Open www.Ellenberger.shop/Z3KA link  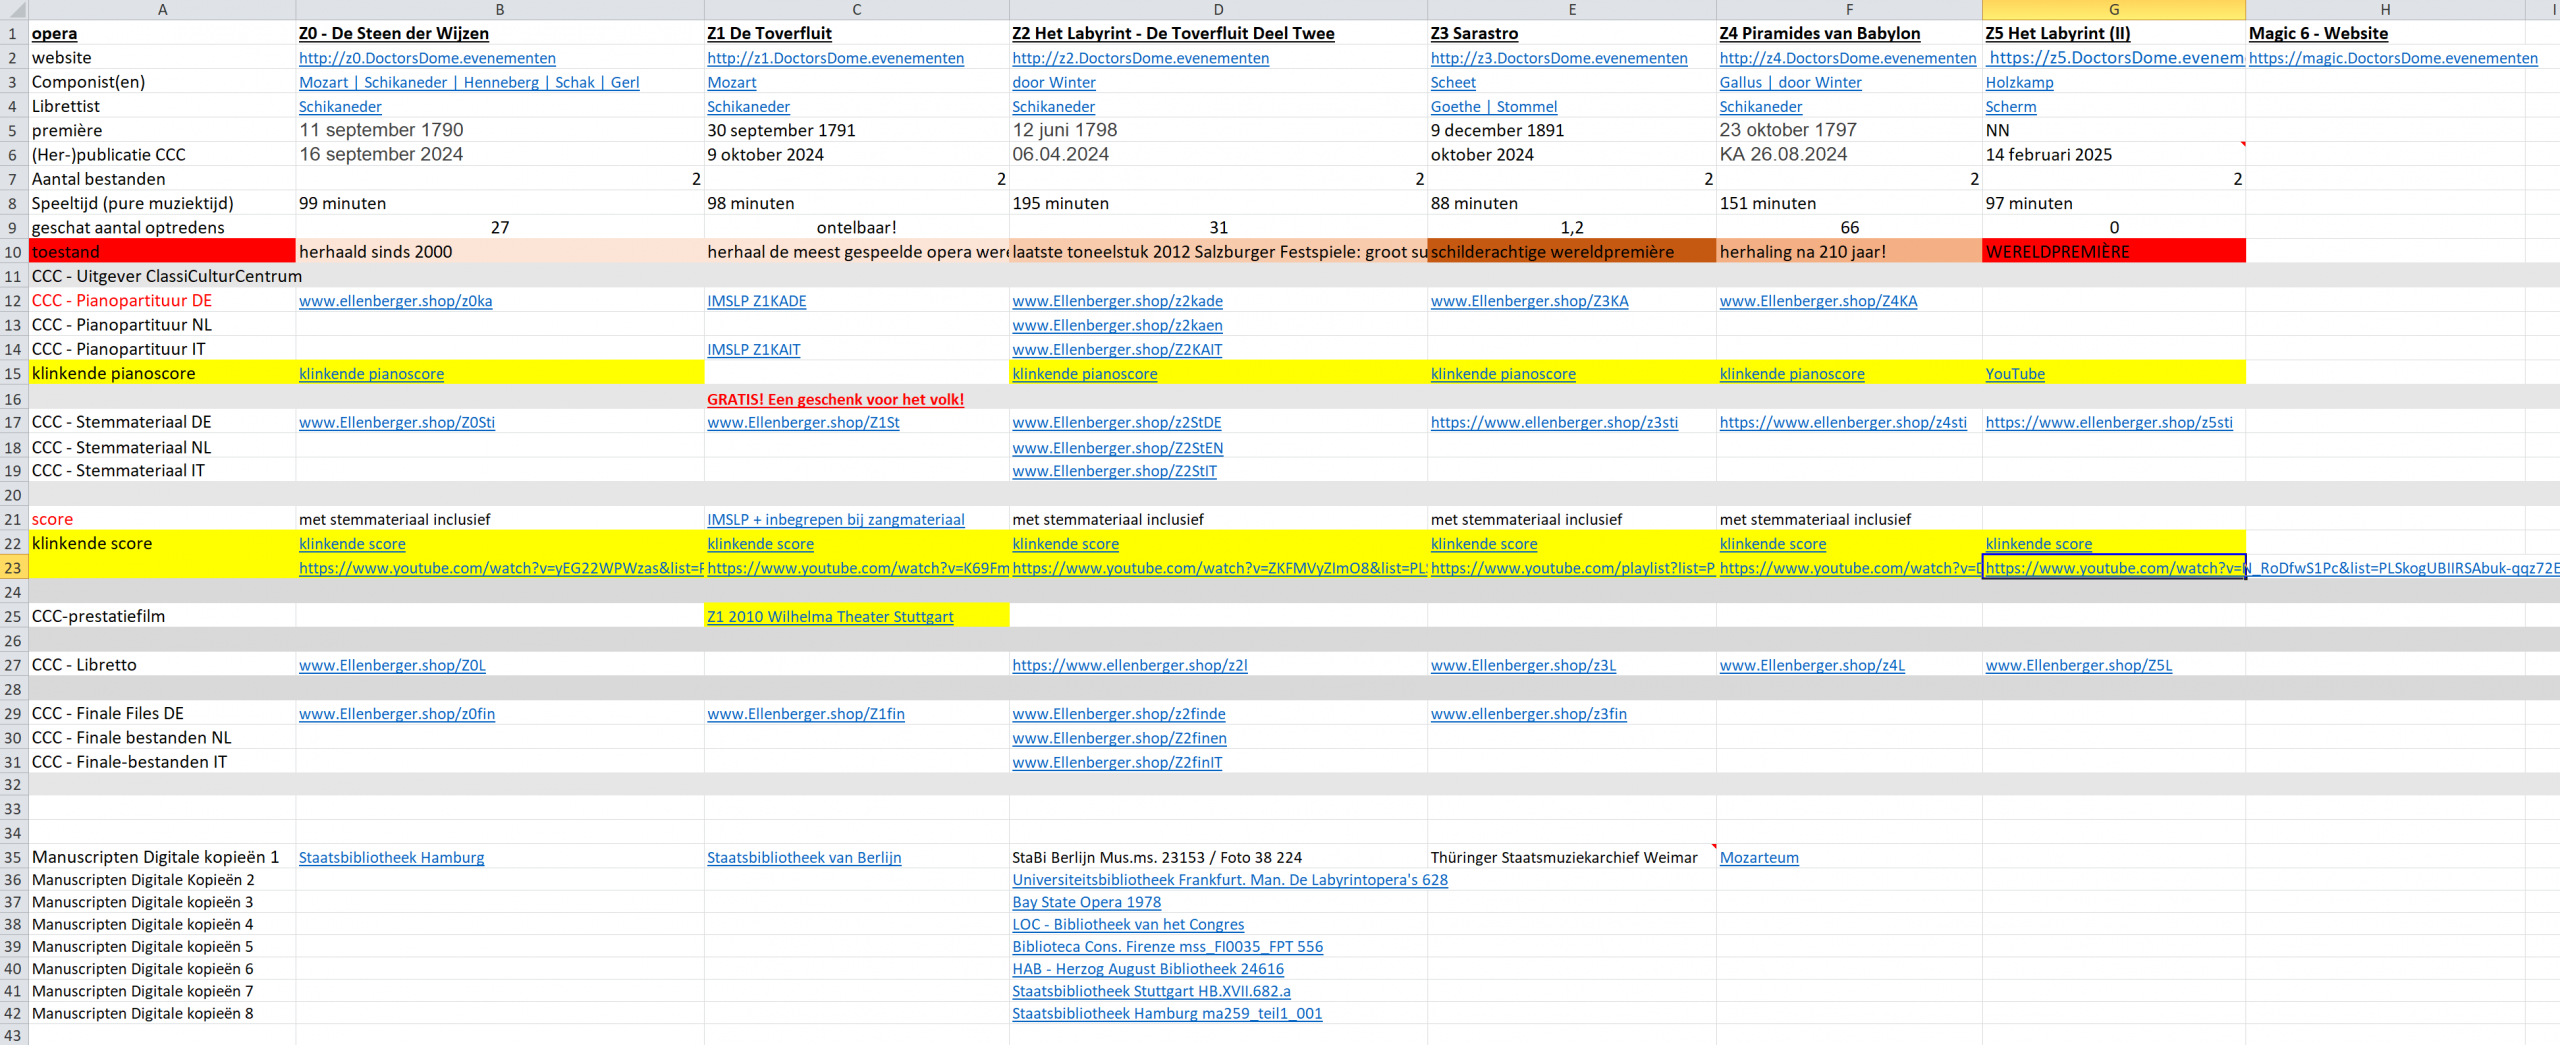1529,301
